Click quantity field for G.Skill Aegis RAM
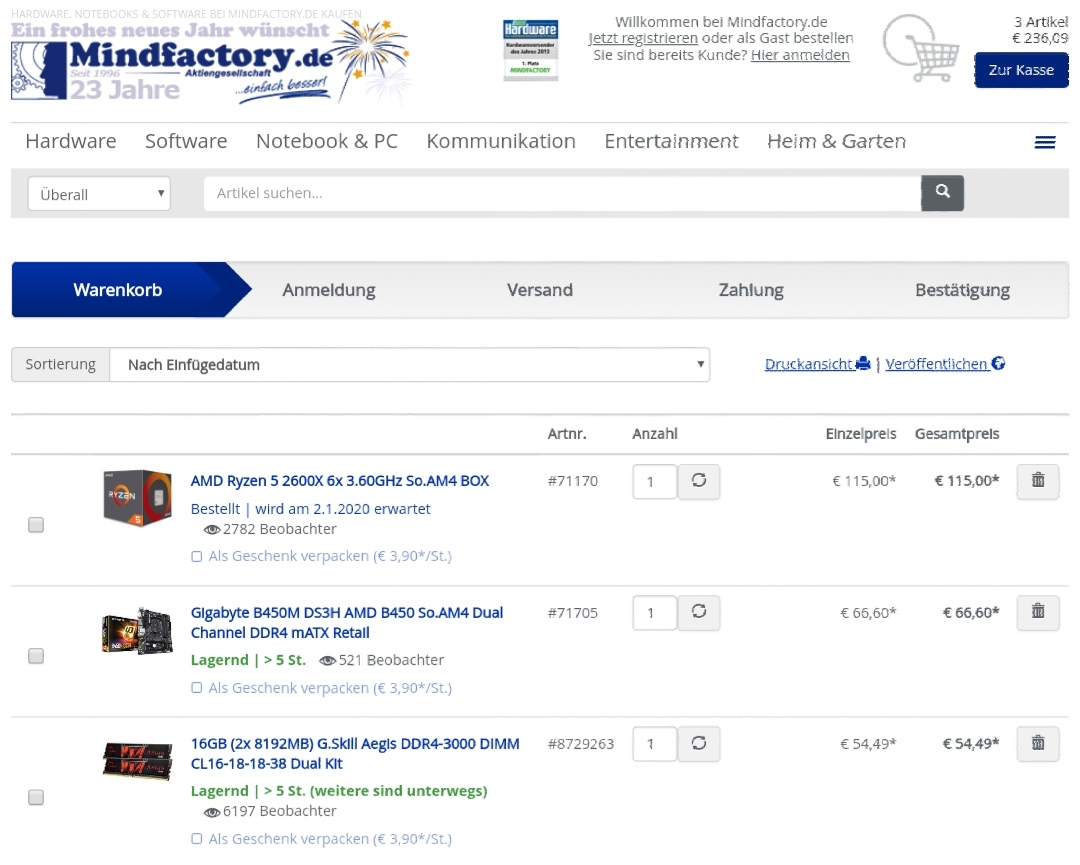1080x865 pixels. (654, 744)
